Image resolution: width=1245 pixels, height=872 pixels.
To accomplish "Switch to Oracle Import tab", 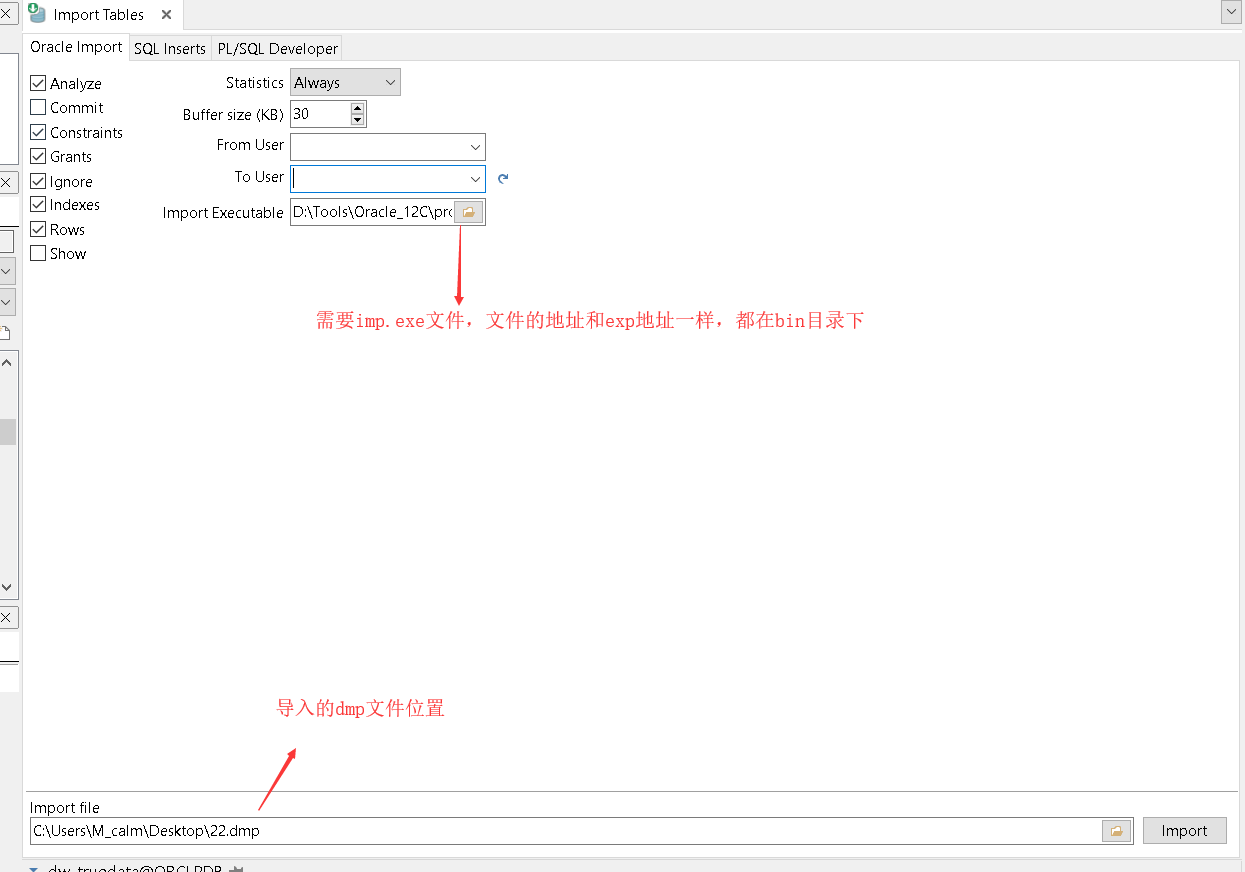I will 76,47.
